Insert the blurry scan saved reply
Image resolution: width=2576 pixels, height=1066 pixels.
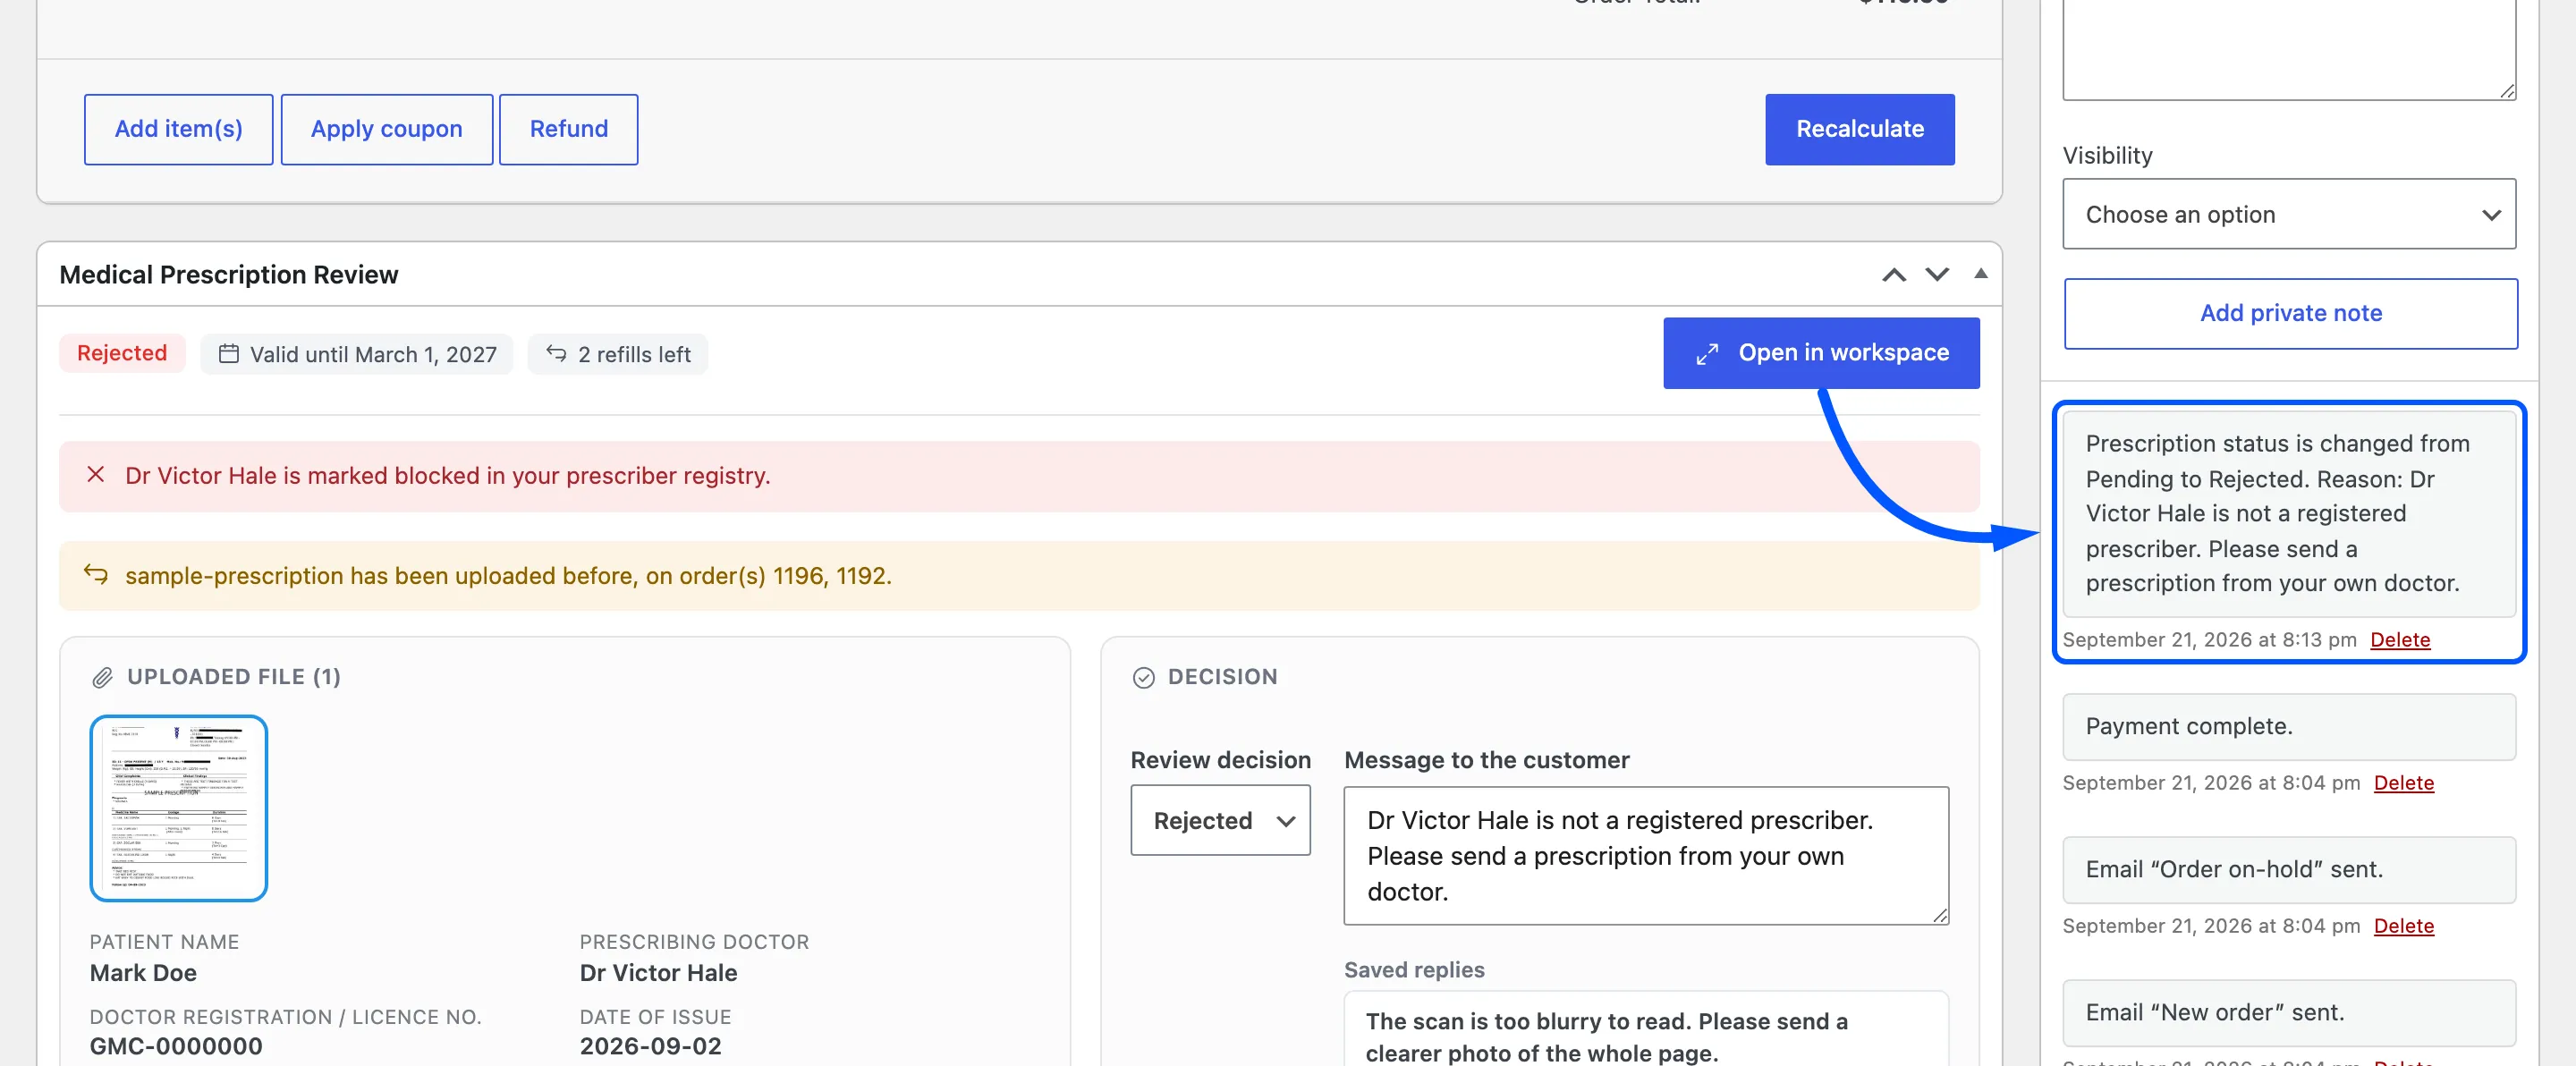pos(1646,1035)
